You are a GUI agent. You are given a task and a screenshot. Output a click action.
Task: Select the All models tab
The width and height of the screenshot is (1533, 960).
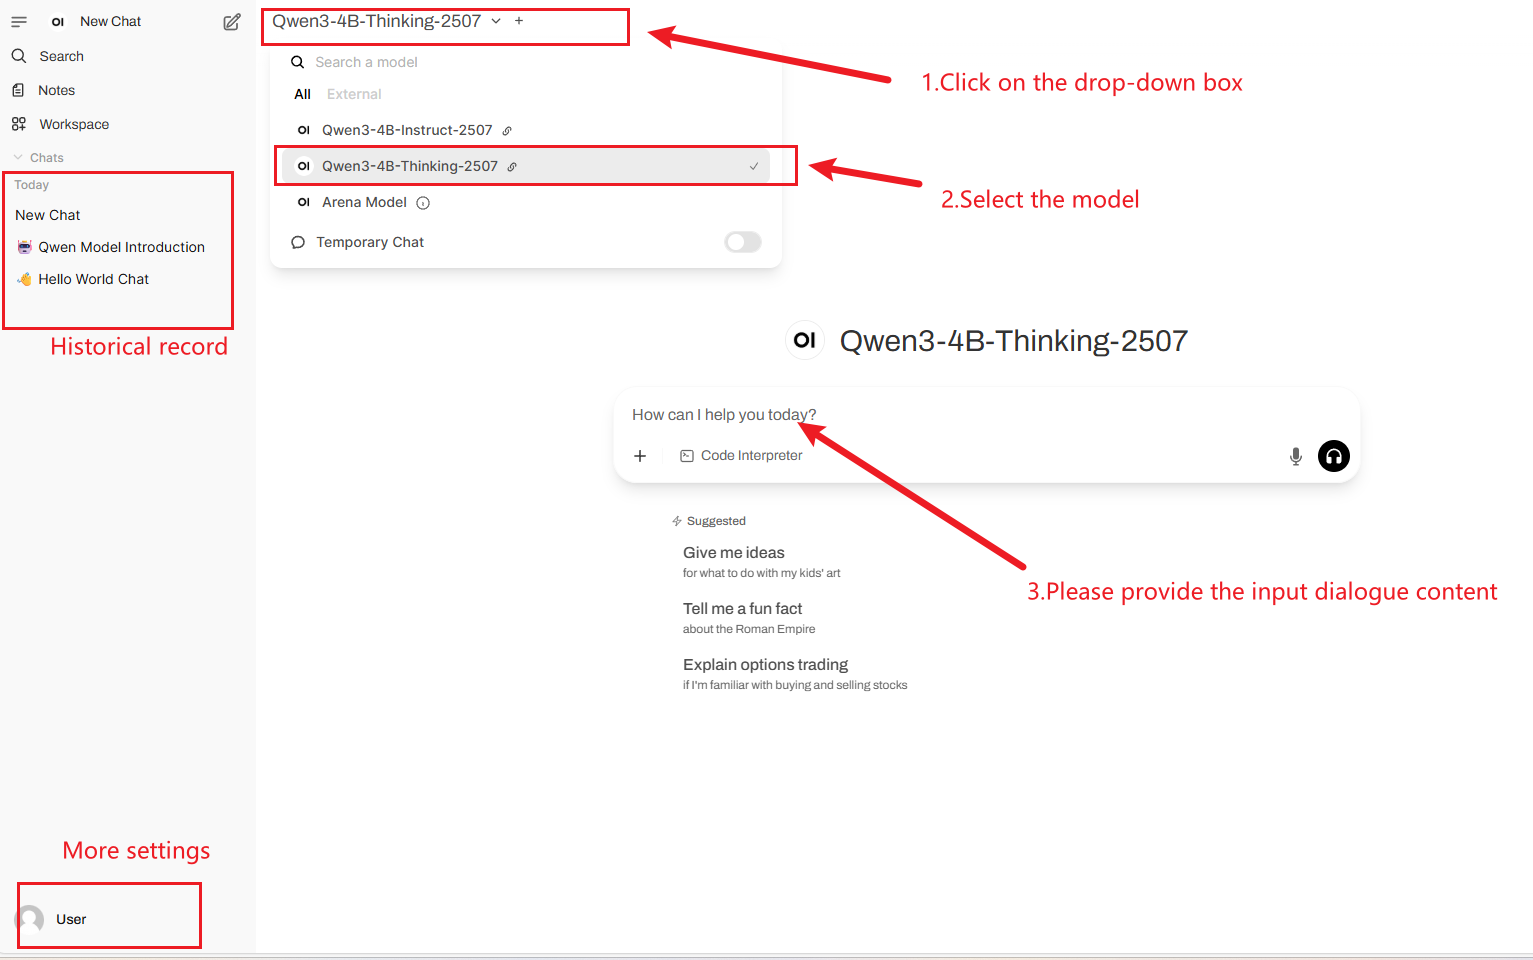[x=302, y=94]
